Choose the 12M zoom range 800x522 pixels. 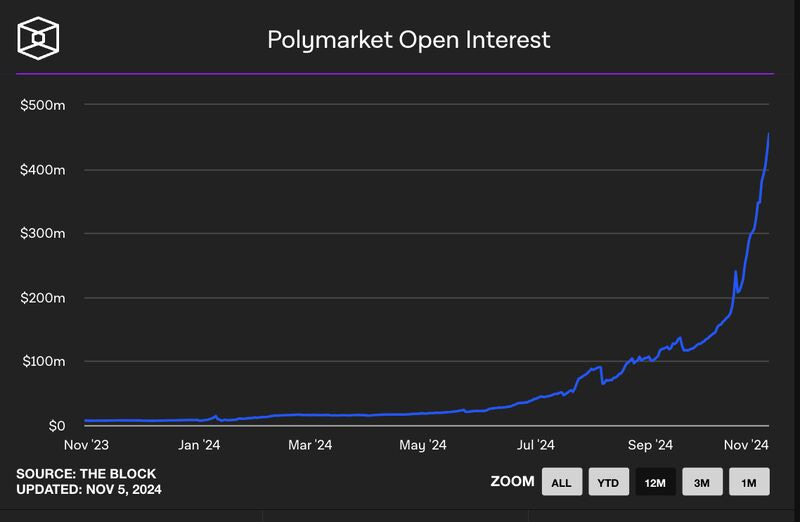[x=655, y=482]
